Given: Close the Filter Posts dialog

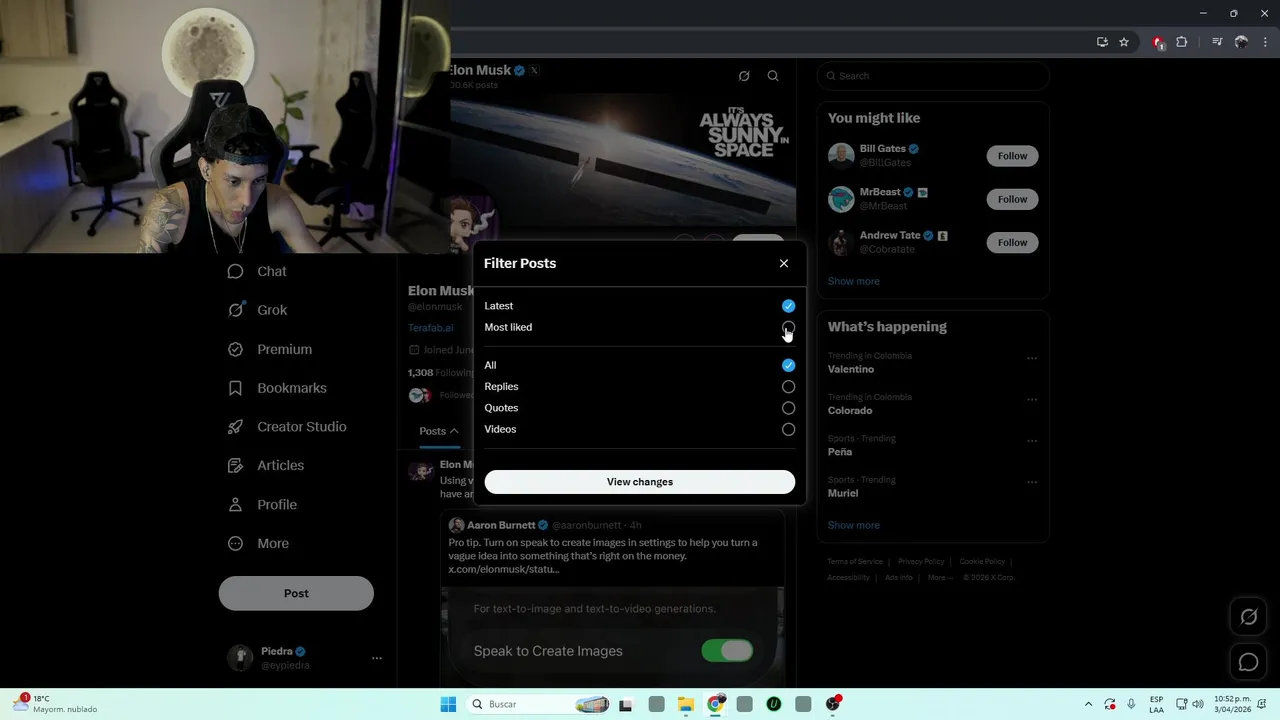Looking at the screenshot, I should pyautogui.click(x=784, y=263).
